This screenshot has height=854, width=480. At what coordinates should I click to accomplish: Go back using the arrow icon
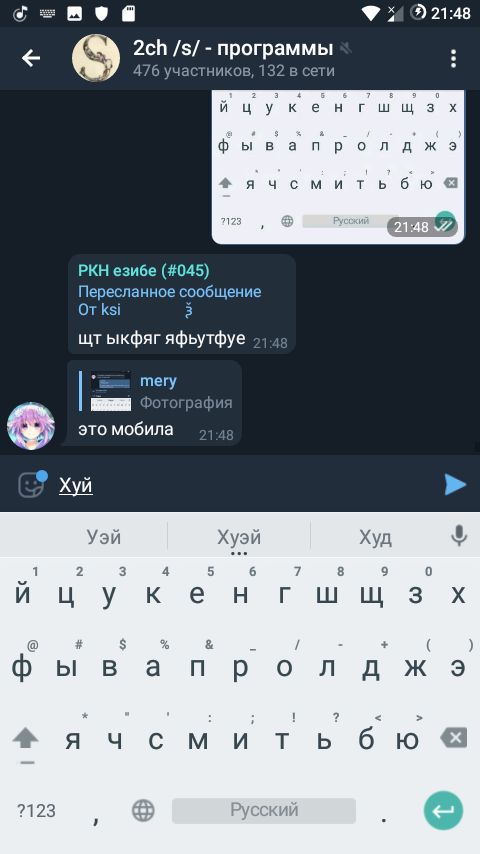tap(31, 58)
